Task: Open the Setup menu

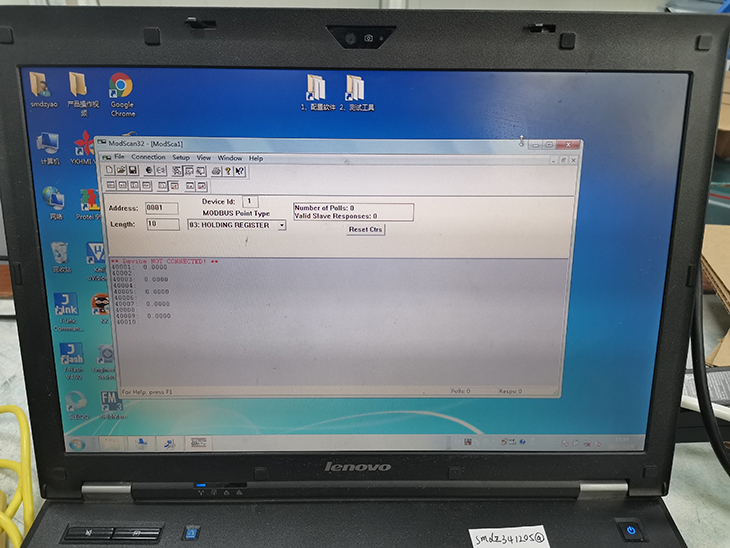Action: point(180,158)
